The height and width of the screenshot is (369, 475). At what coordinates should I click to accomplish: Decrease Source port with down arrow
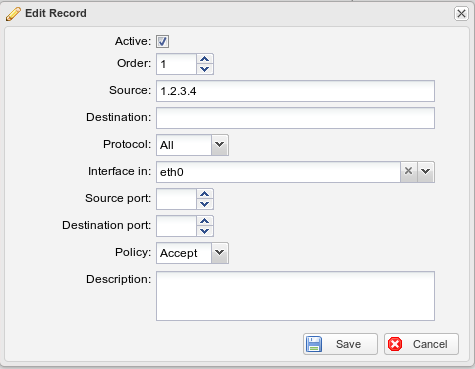(205, 204)
